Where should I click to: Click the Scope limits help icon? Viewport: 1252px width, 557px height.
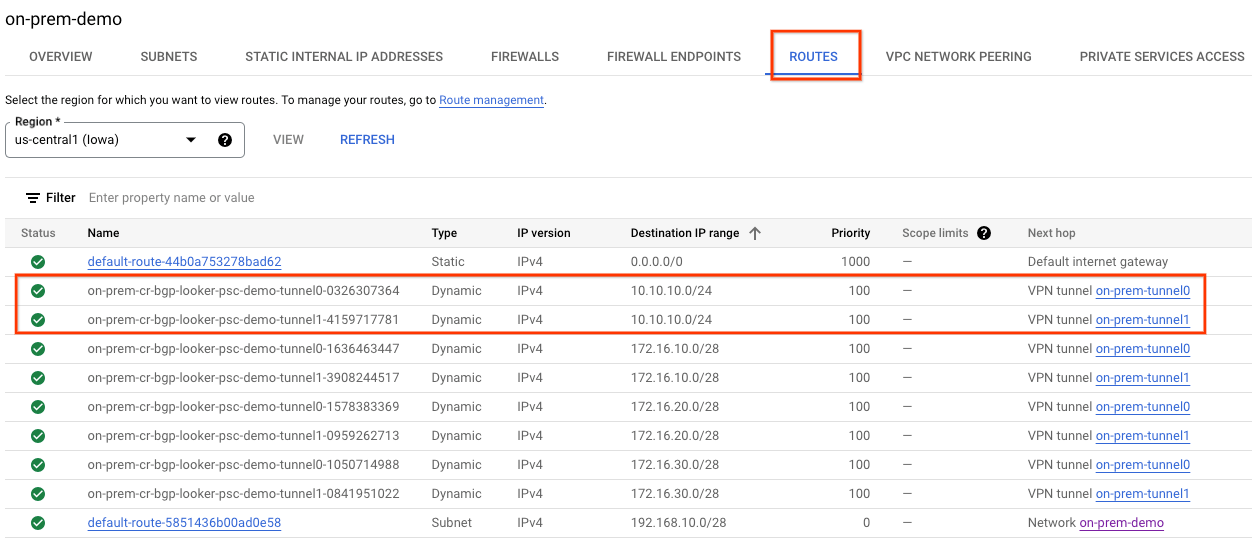pos(984,233)
